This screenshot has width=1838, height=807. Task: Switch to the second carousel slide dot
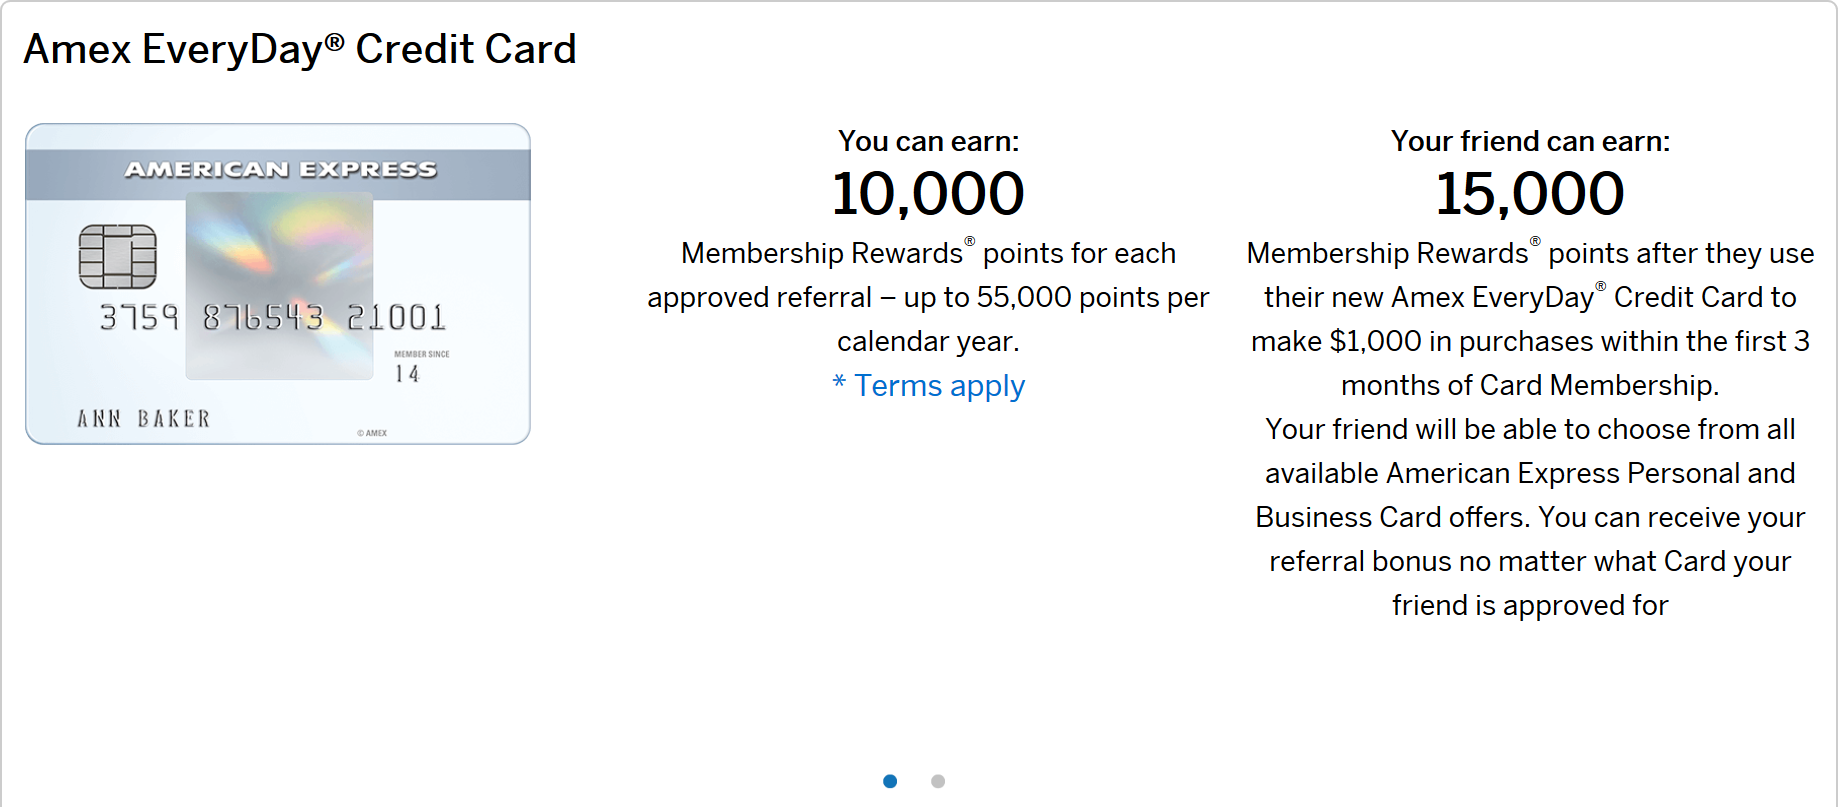(x=938, y=781)
